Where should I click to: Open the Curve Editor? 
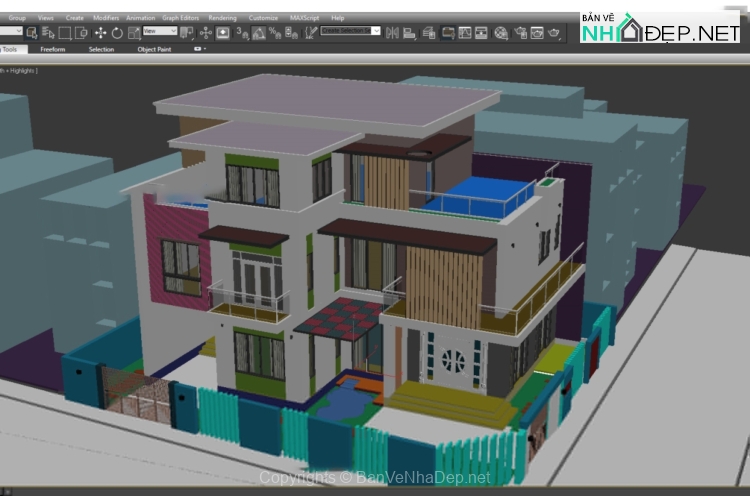coord(448,32)
